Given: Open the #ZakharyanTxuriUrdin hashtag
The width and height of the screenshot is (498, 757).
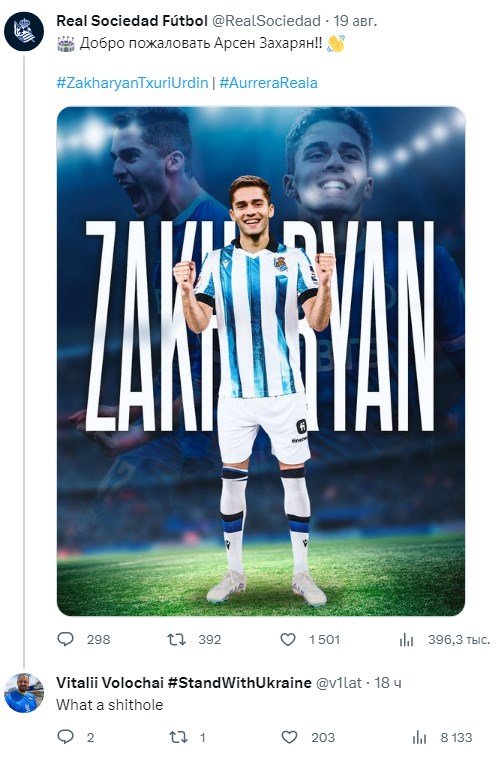Looking at the screenshot, I should coord(132,83).
